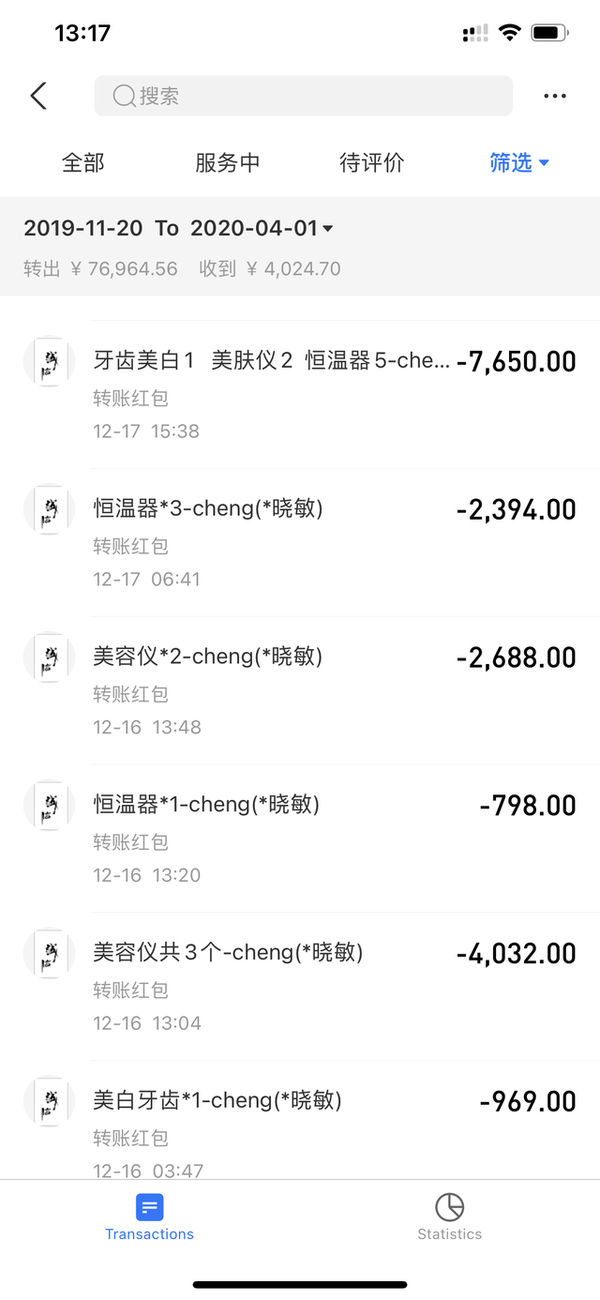Image resolution: width=600 pixels, height=1300 pixels.
Task: Click the search magnifier icon
Action: [x=122, y=95]
